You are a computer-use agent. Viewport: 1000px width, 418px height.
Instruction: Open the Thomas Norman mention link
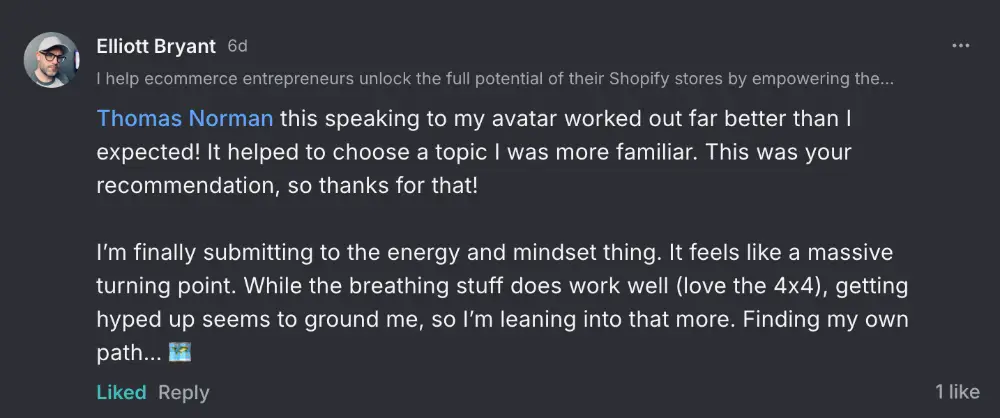[185, 119]
